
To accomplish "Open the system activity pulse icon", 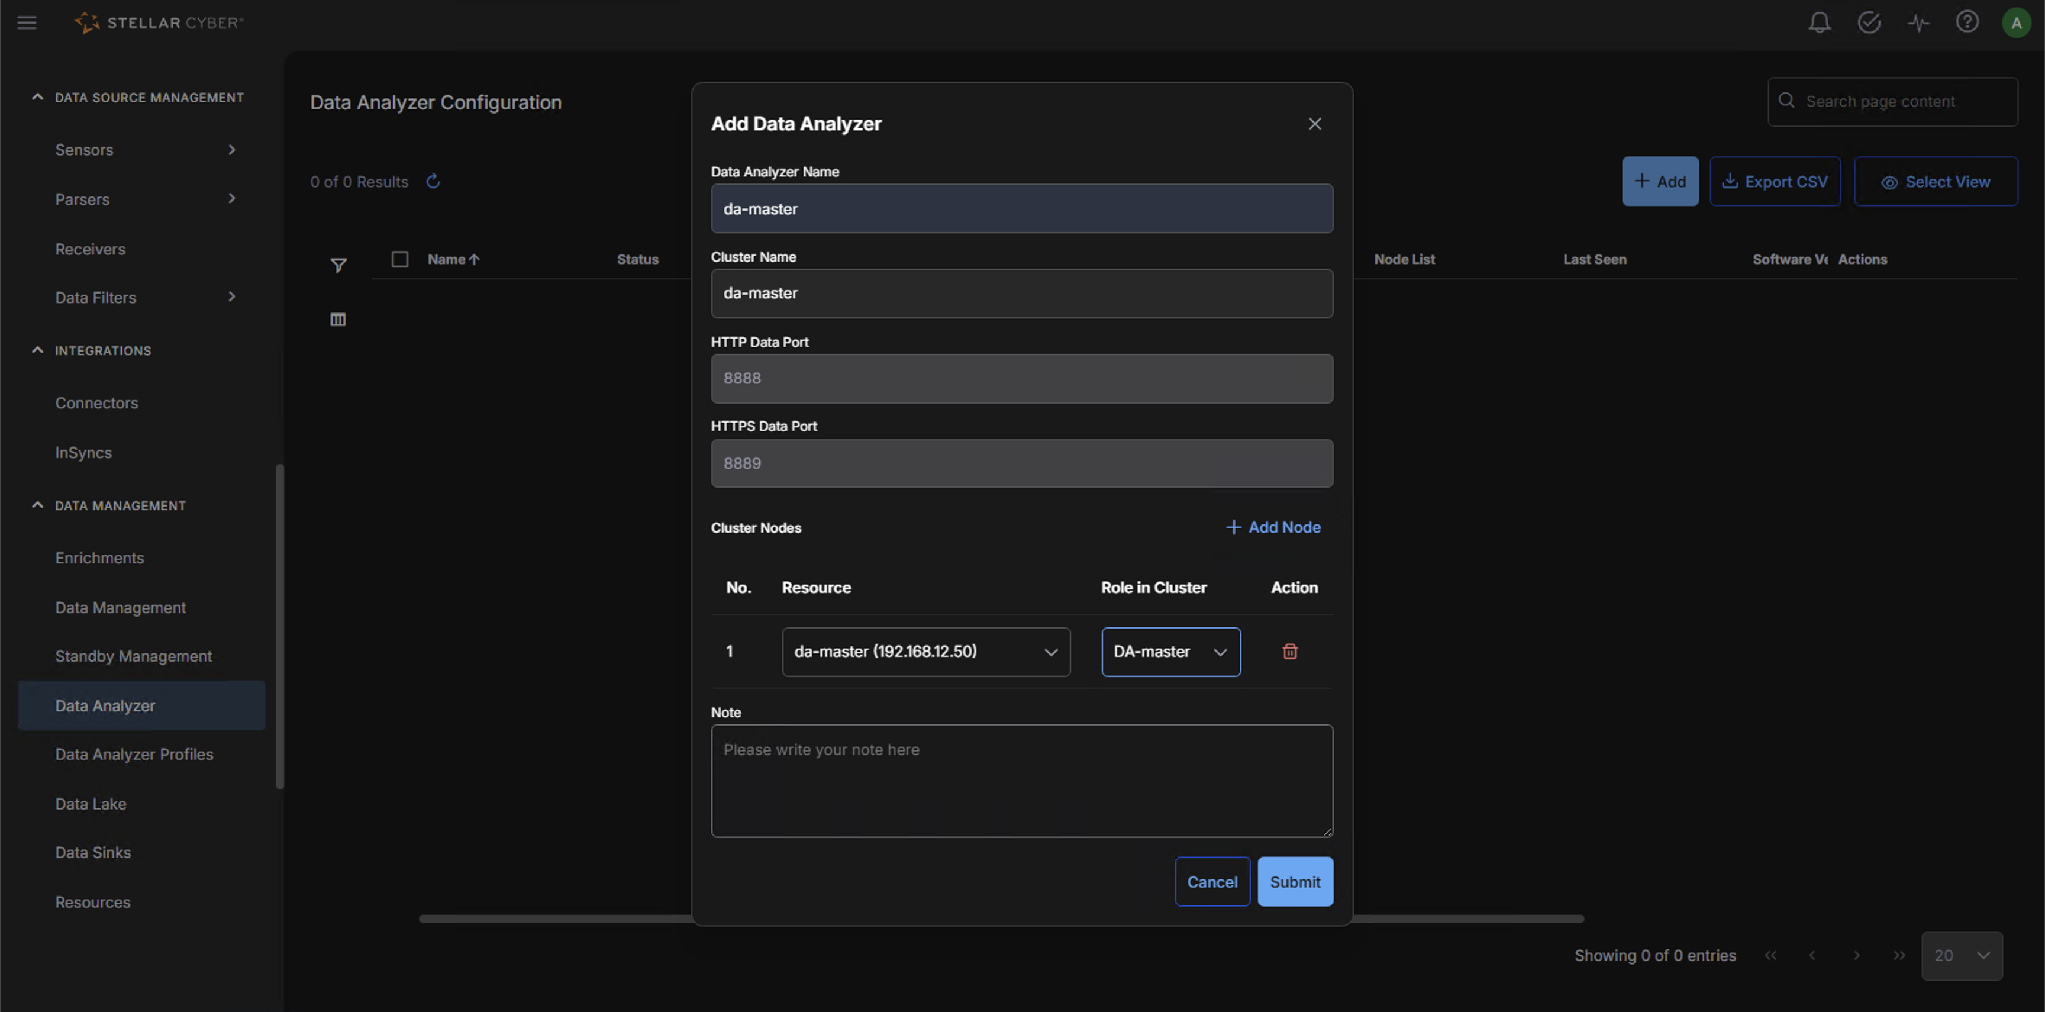I will tap(1918, 22).
